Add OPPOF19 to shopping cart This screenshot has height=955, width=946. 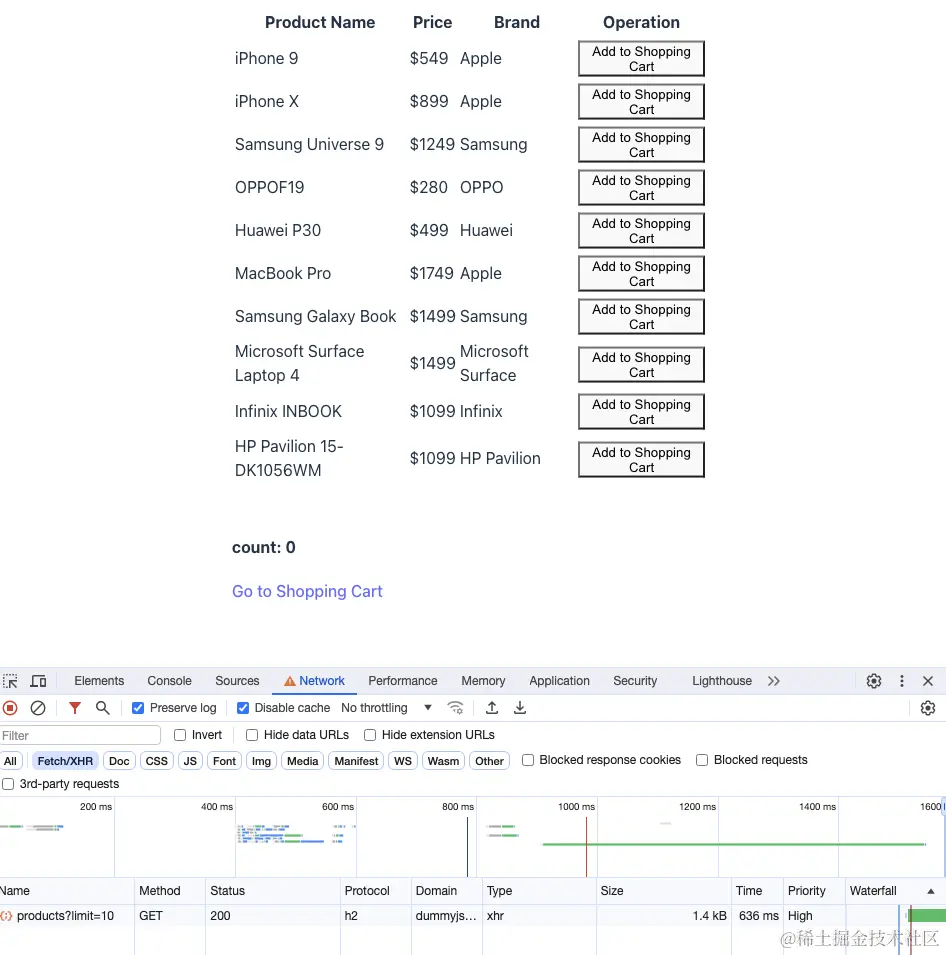641,188
